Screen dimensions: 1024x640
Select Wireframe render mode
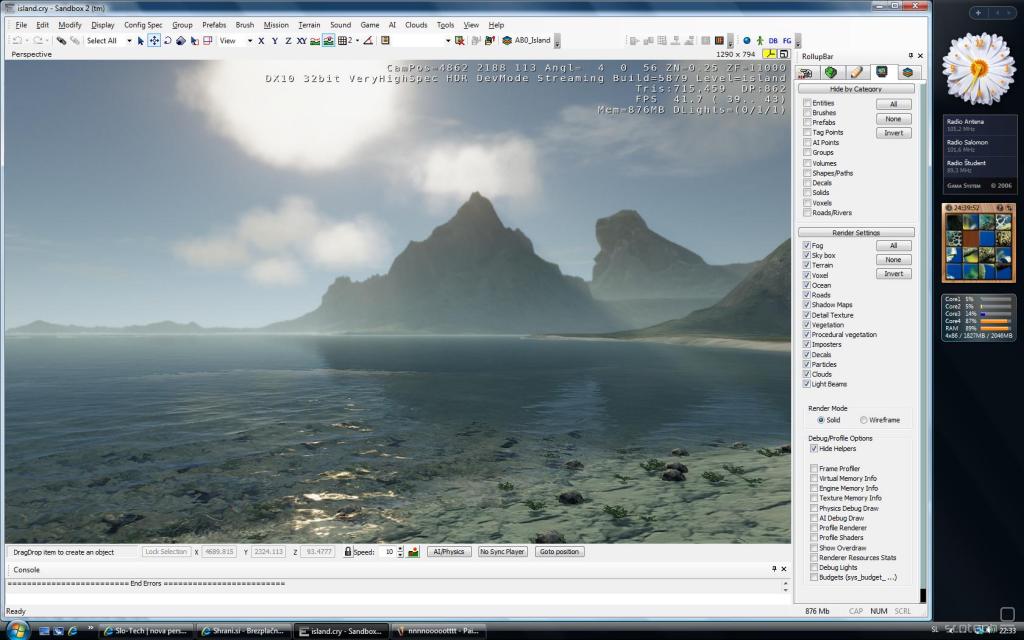click(x=863, y=420)
